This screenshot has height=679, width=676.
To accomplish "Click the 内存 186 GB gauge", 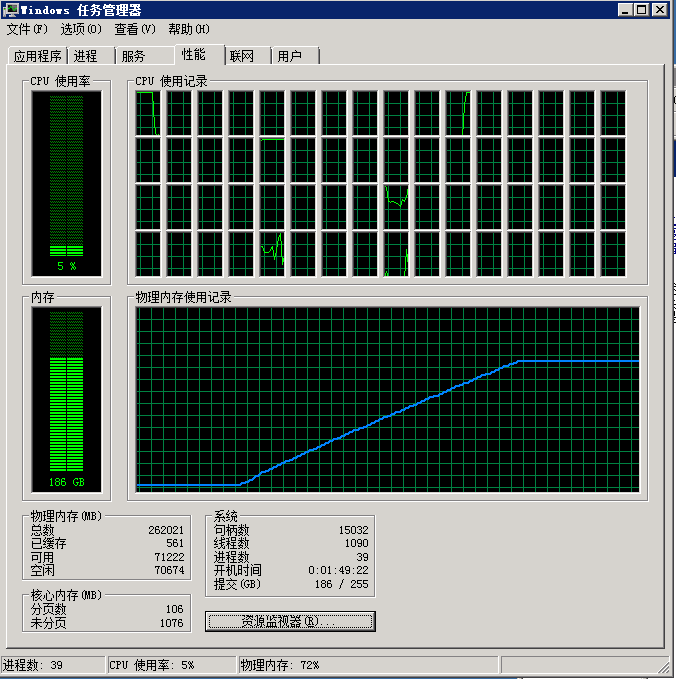I will tap(66, 399).
